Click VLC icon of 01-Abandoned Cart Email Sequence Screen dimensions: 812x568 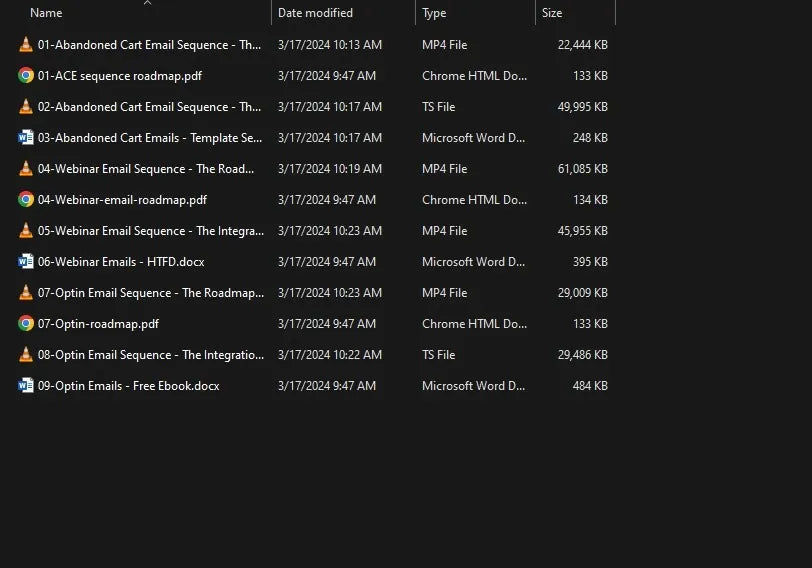pyautogui.click(x=26, y=45)
